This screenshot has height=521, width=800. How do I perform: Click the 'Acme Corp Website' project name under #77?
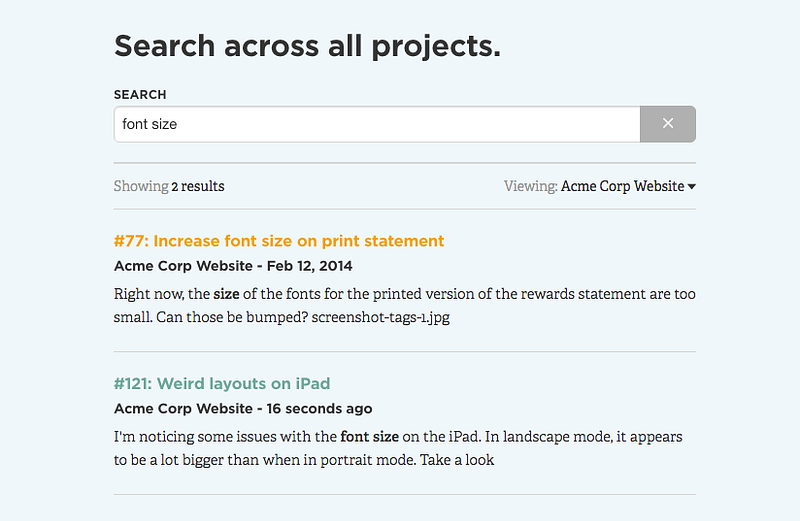coord(183,266)
